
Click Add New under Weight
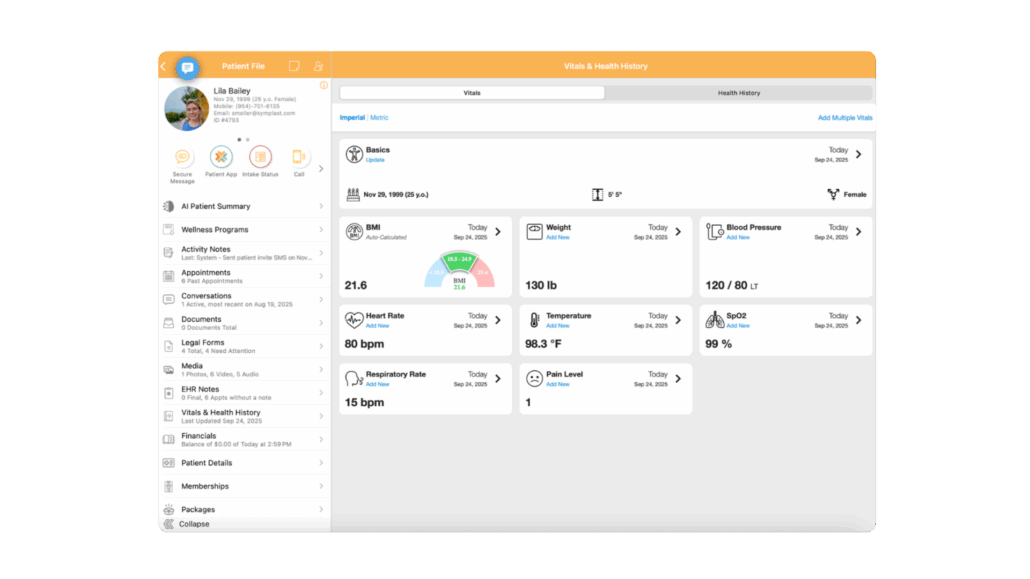coord(557,238)
